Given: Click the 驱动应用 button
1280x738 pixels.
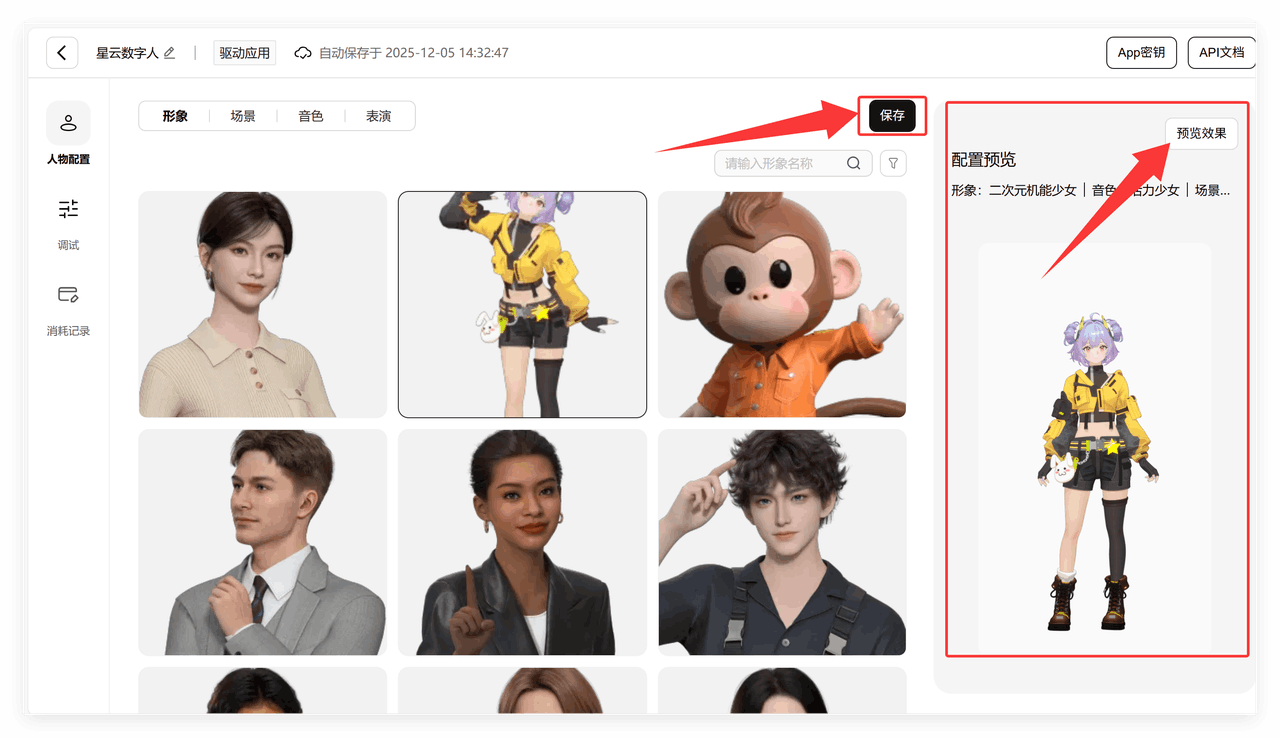Looking at the screenshot, I should pos(245,53).
